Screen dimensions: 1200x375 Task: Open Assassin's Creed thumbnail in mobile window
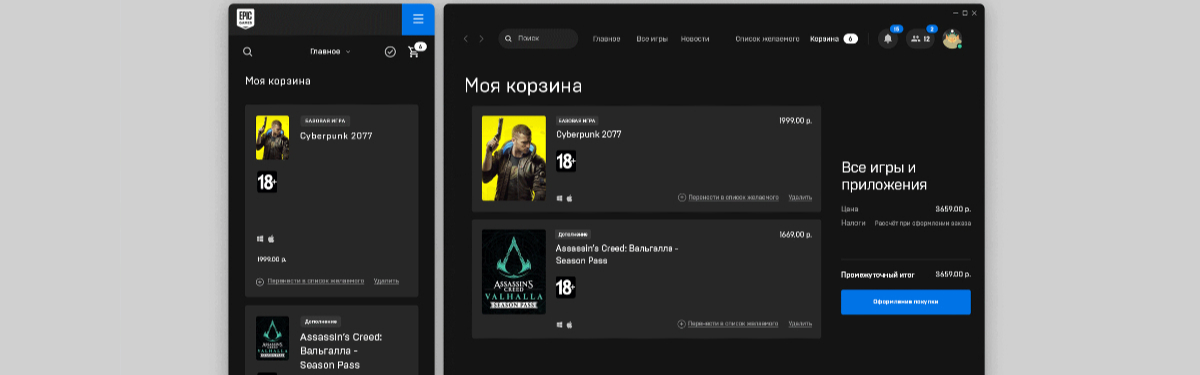click(x=272, y=339)
